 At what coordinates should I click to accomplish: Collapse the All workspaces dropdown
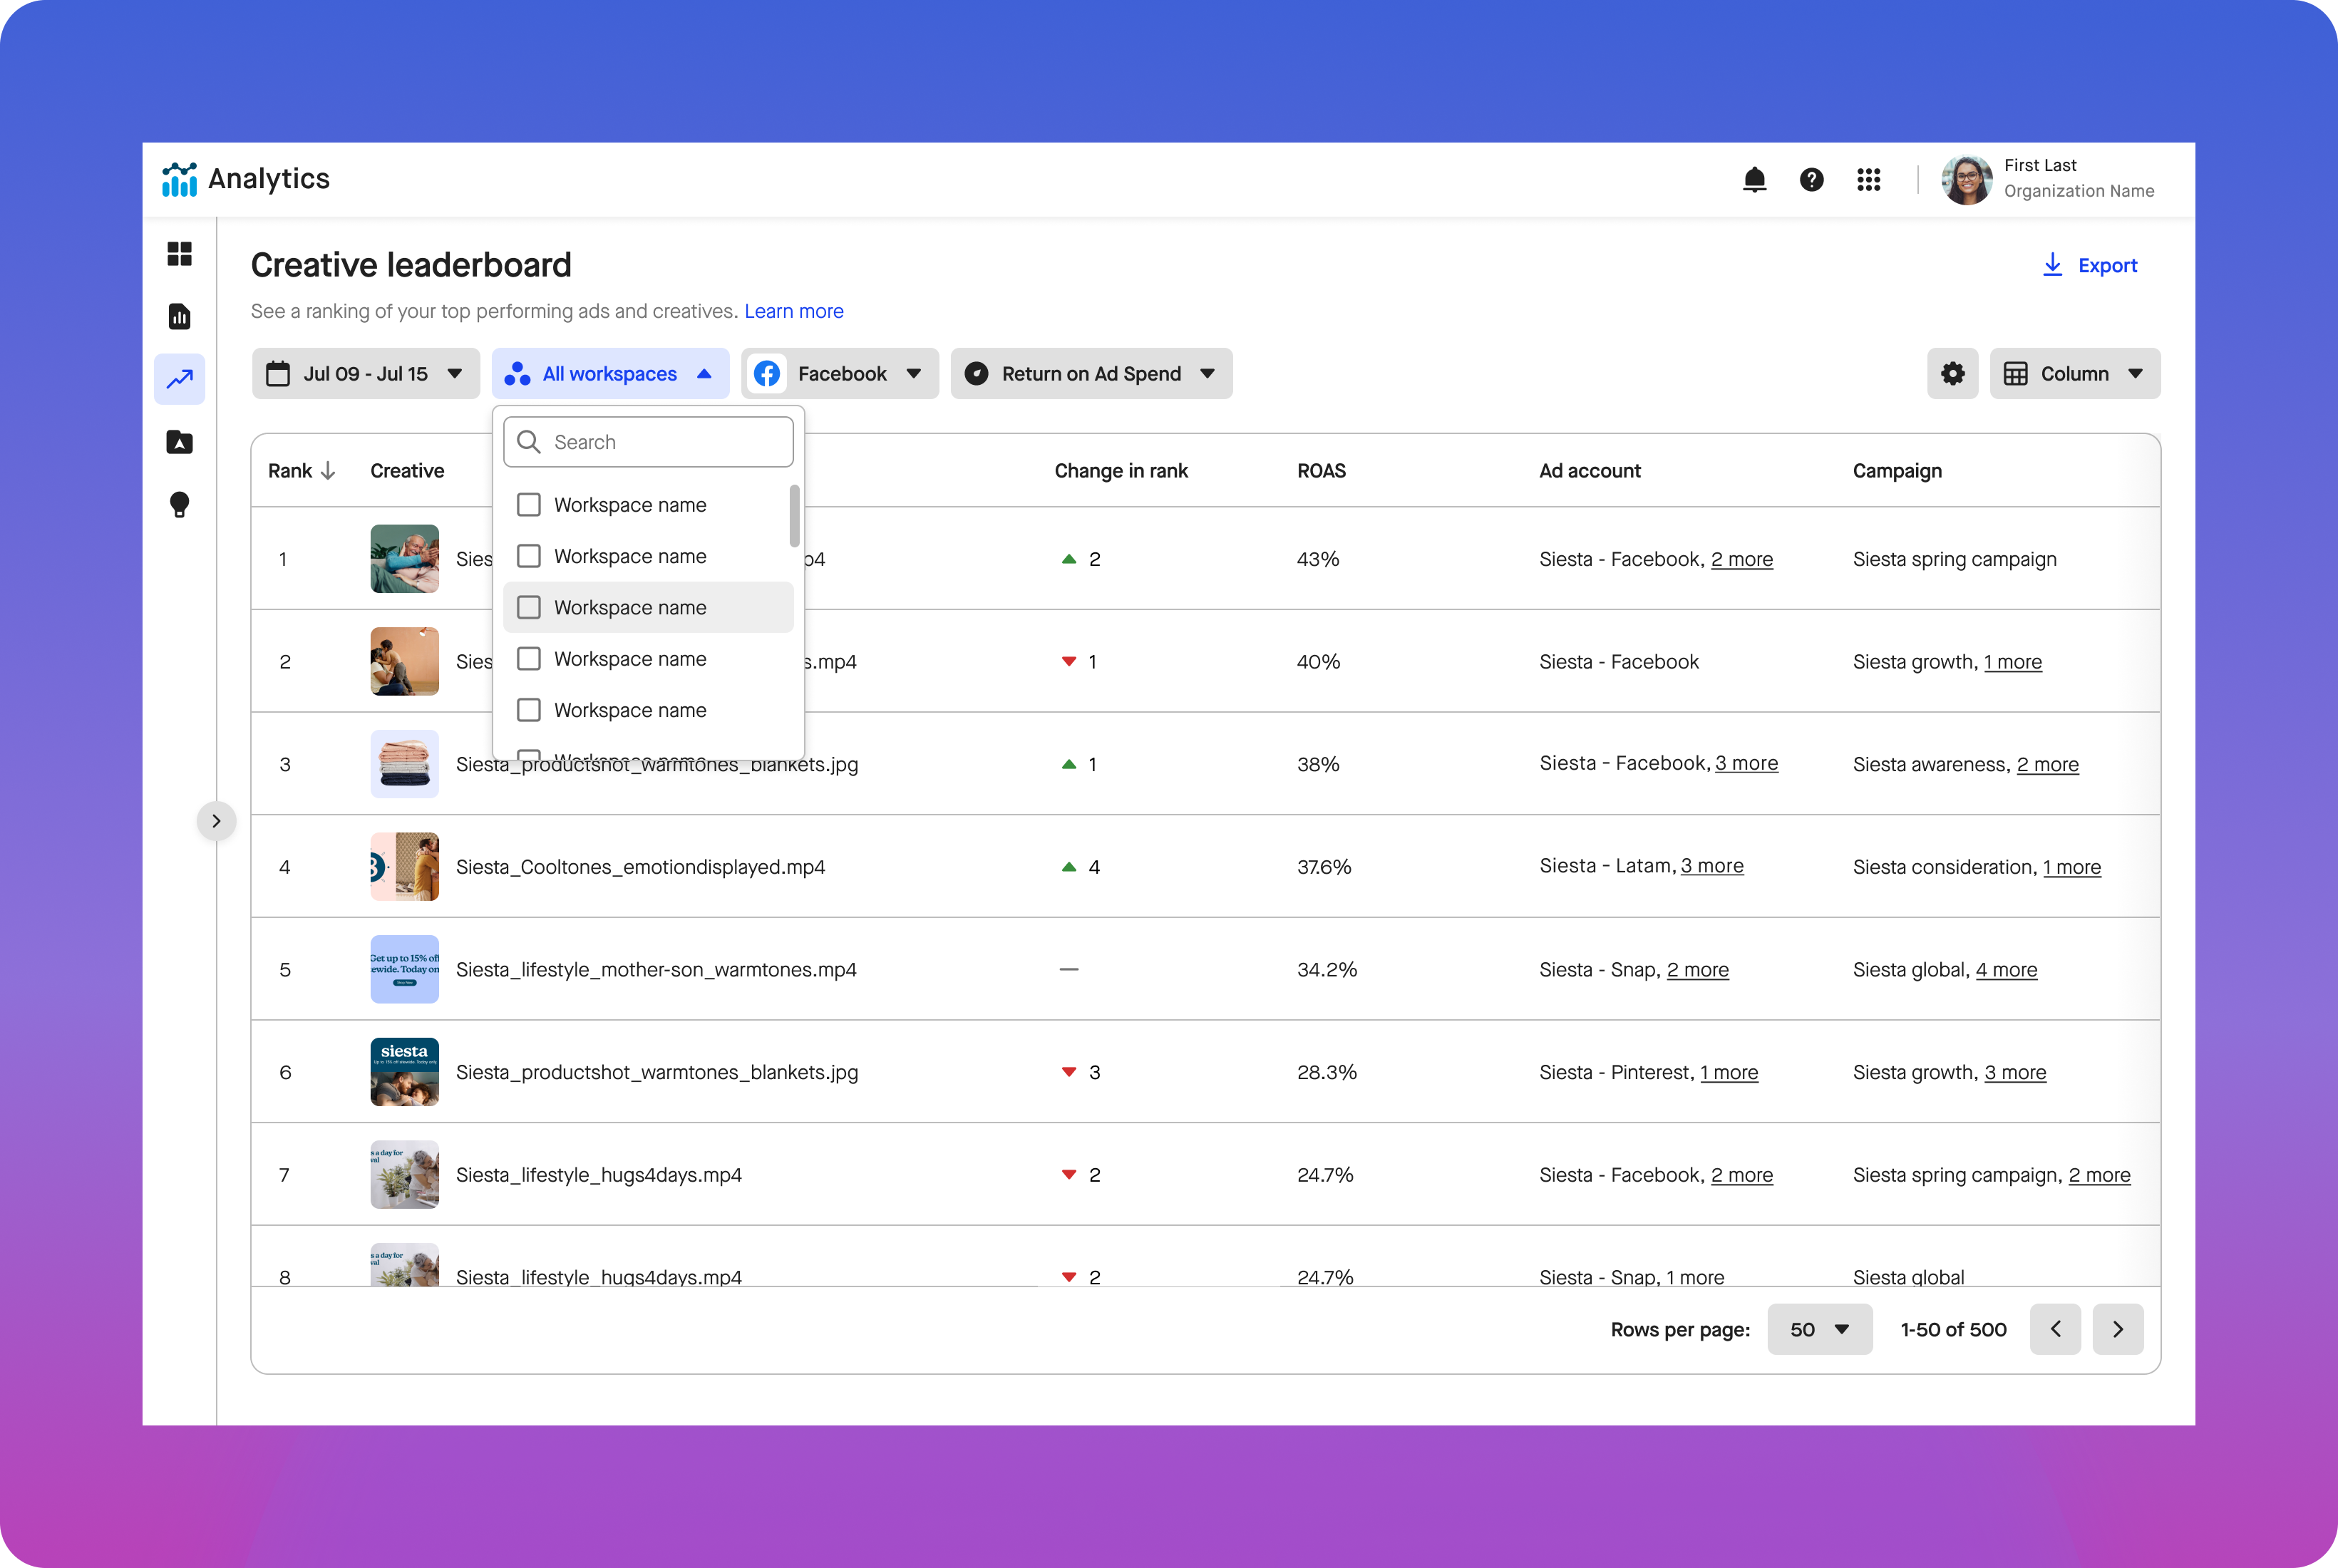[x=610, y=373]
